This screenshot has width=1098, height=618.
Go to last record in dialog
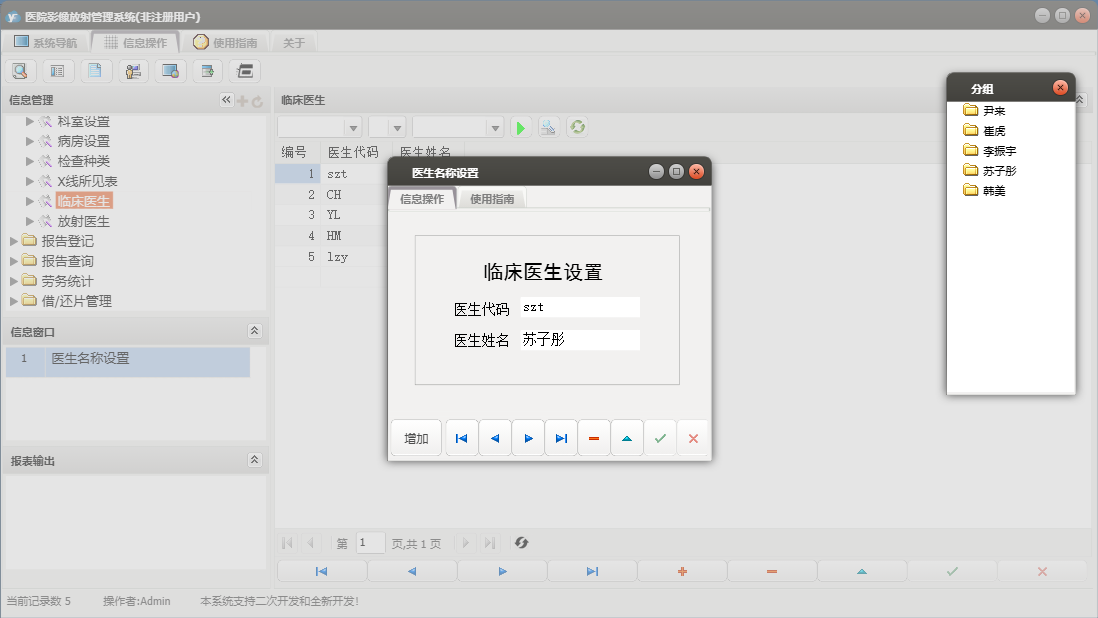pos(561,439)
